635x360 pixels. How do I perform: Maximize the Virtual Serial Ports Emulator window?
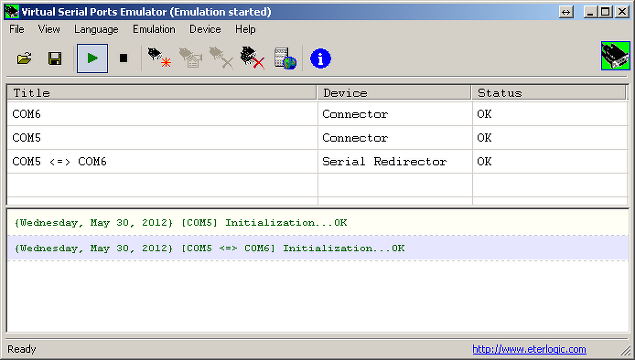[605, 12]
